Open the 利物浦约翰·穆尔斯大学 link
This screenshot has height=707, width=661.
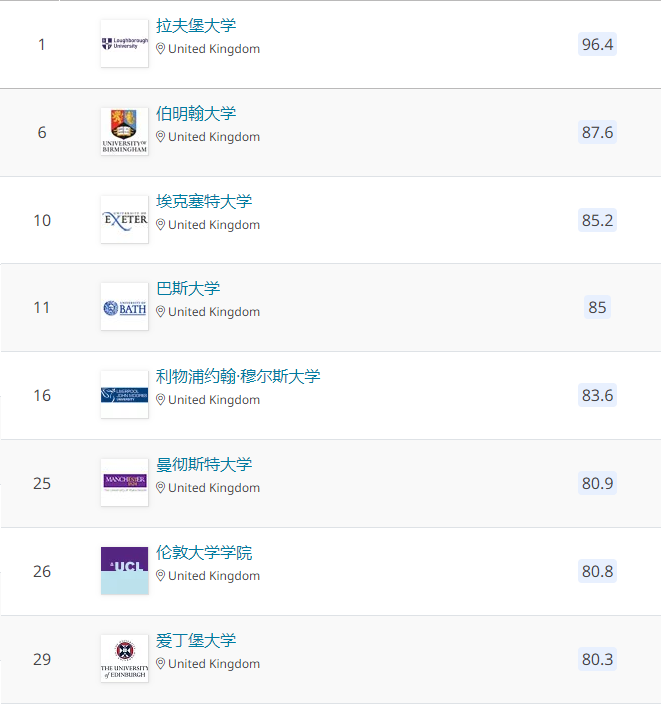[238, 377]
